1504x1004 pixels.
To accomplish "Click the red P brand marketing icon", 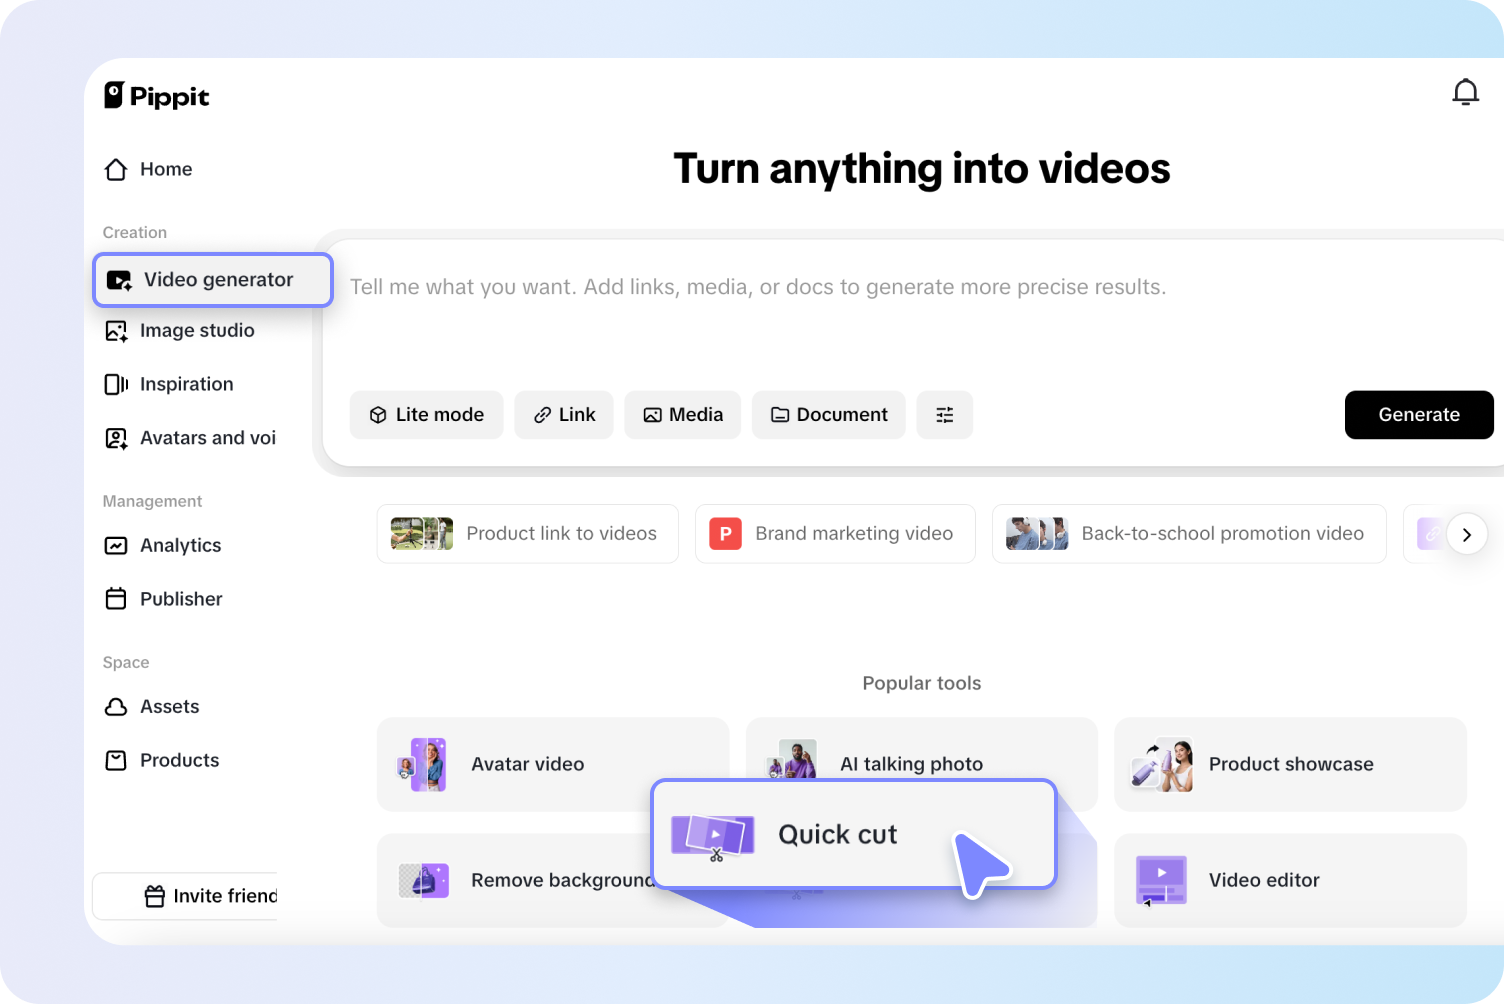I will 726,534.
